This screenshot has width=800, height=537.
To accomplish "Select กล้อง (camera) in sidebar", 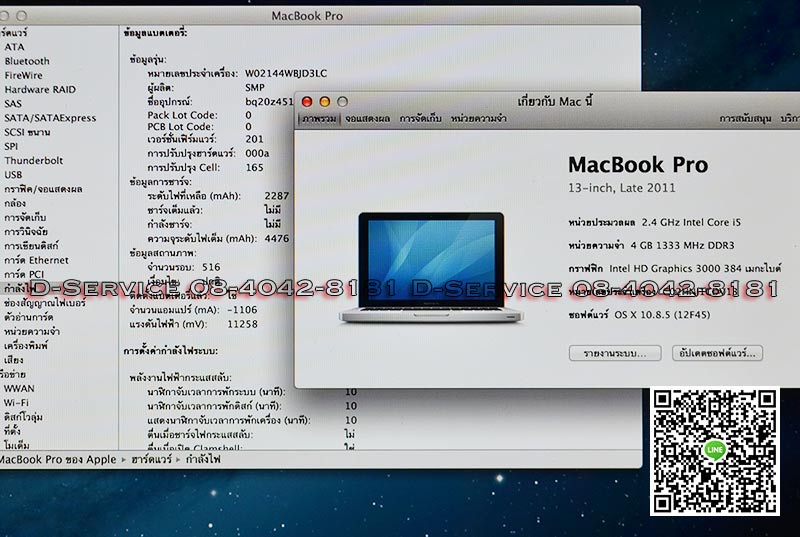I will (15, 203).
